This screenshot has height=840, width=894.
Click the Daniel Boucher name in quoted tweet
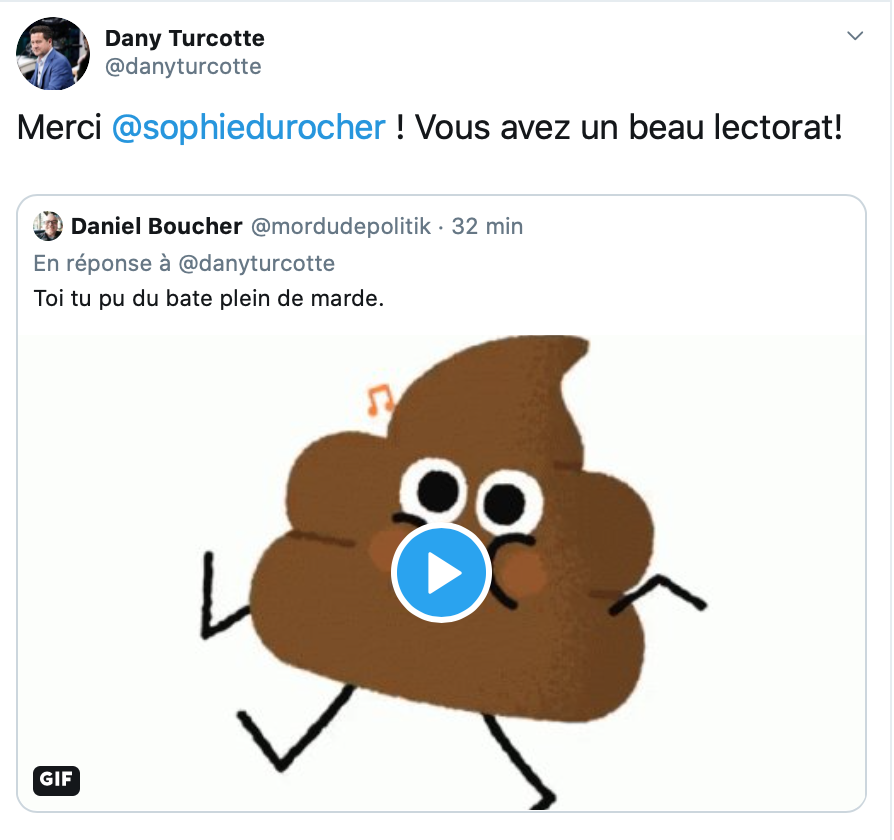pos(157,226)
